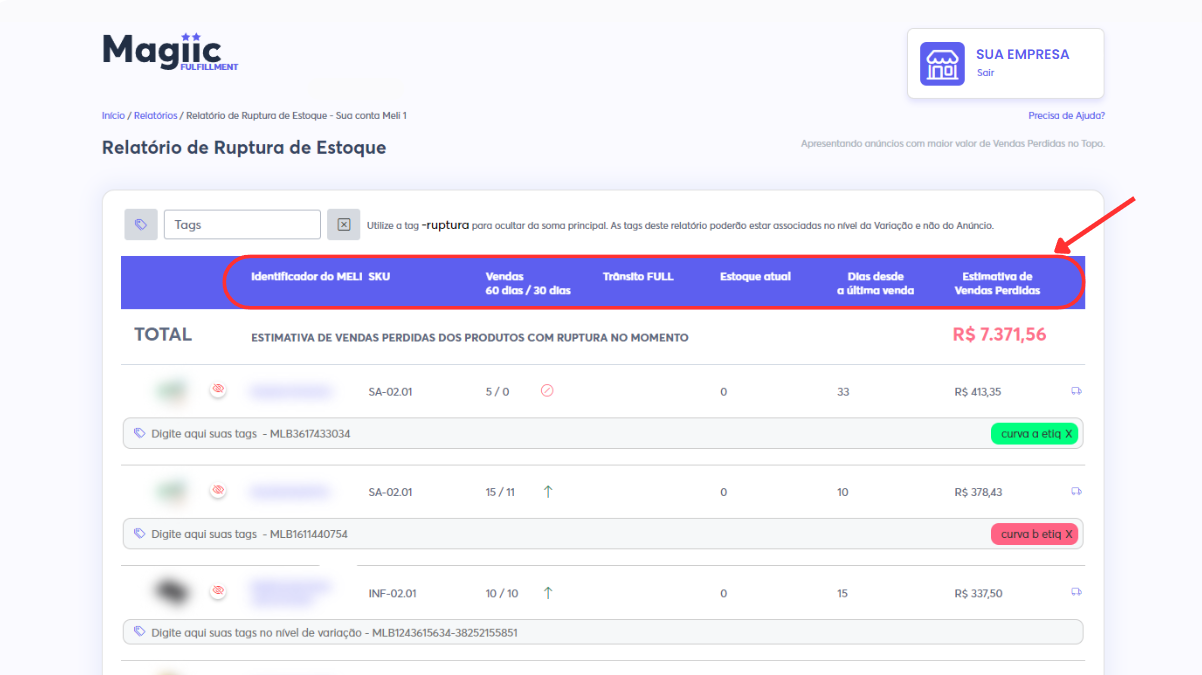
Task: Click the store icon beside SUA EMPRESA
Action: (x=941, y=64)
